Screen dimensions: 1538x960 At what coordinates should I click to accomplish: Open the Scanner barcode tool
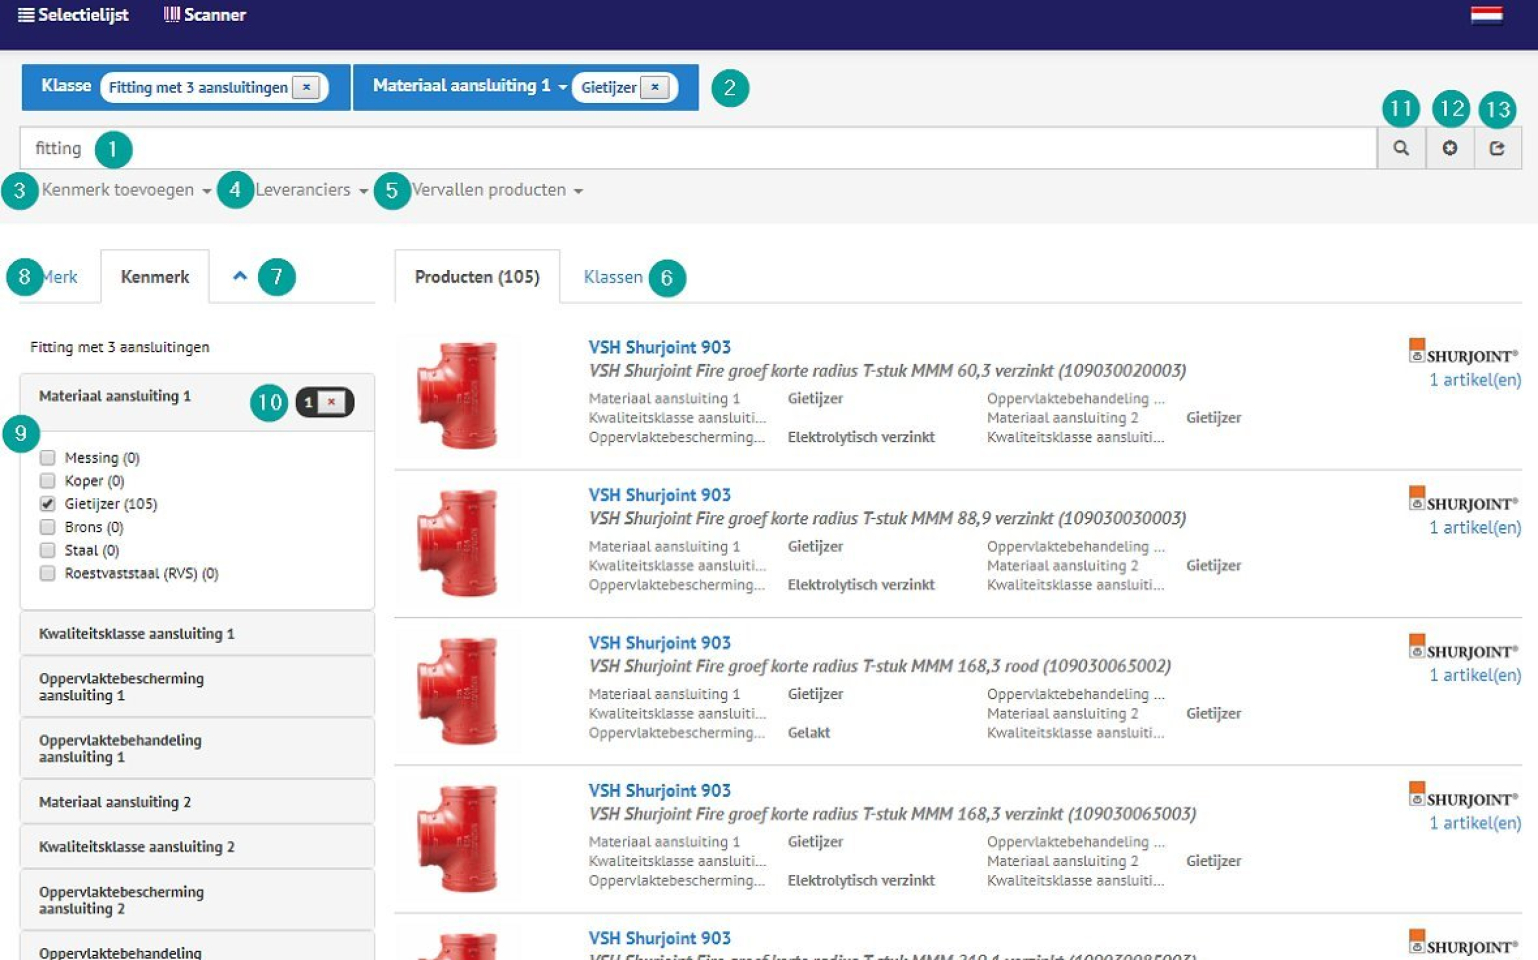(205, 15)
